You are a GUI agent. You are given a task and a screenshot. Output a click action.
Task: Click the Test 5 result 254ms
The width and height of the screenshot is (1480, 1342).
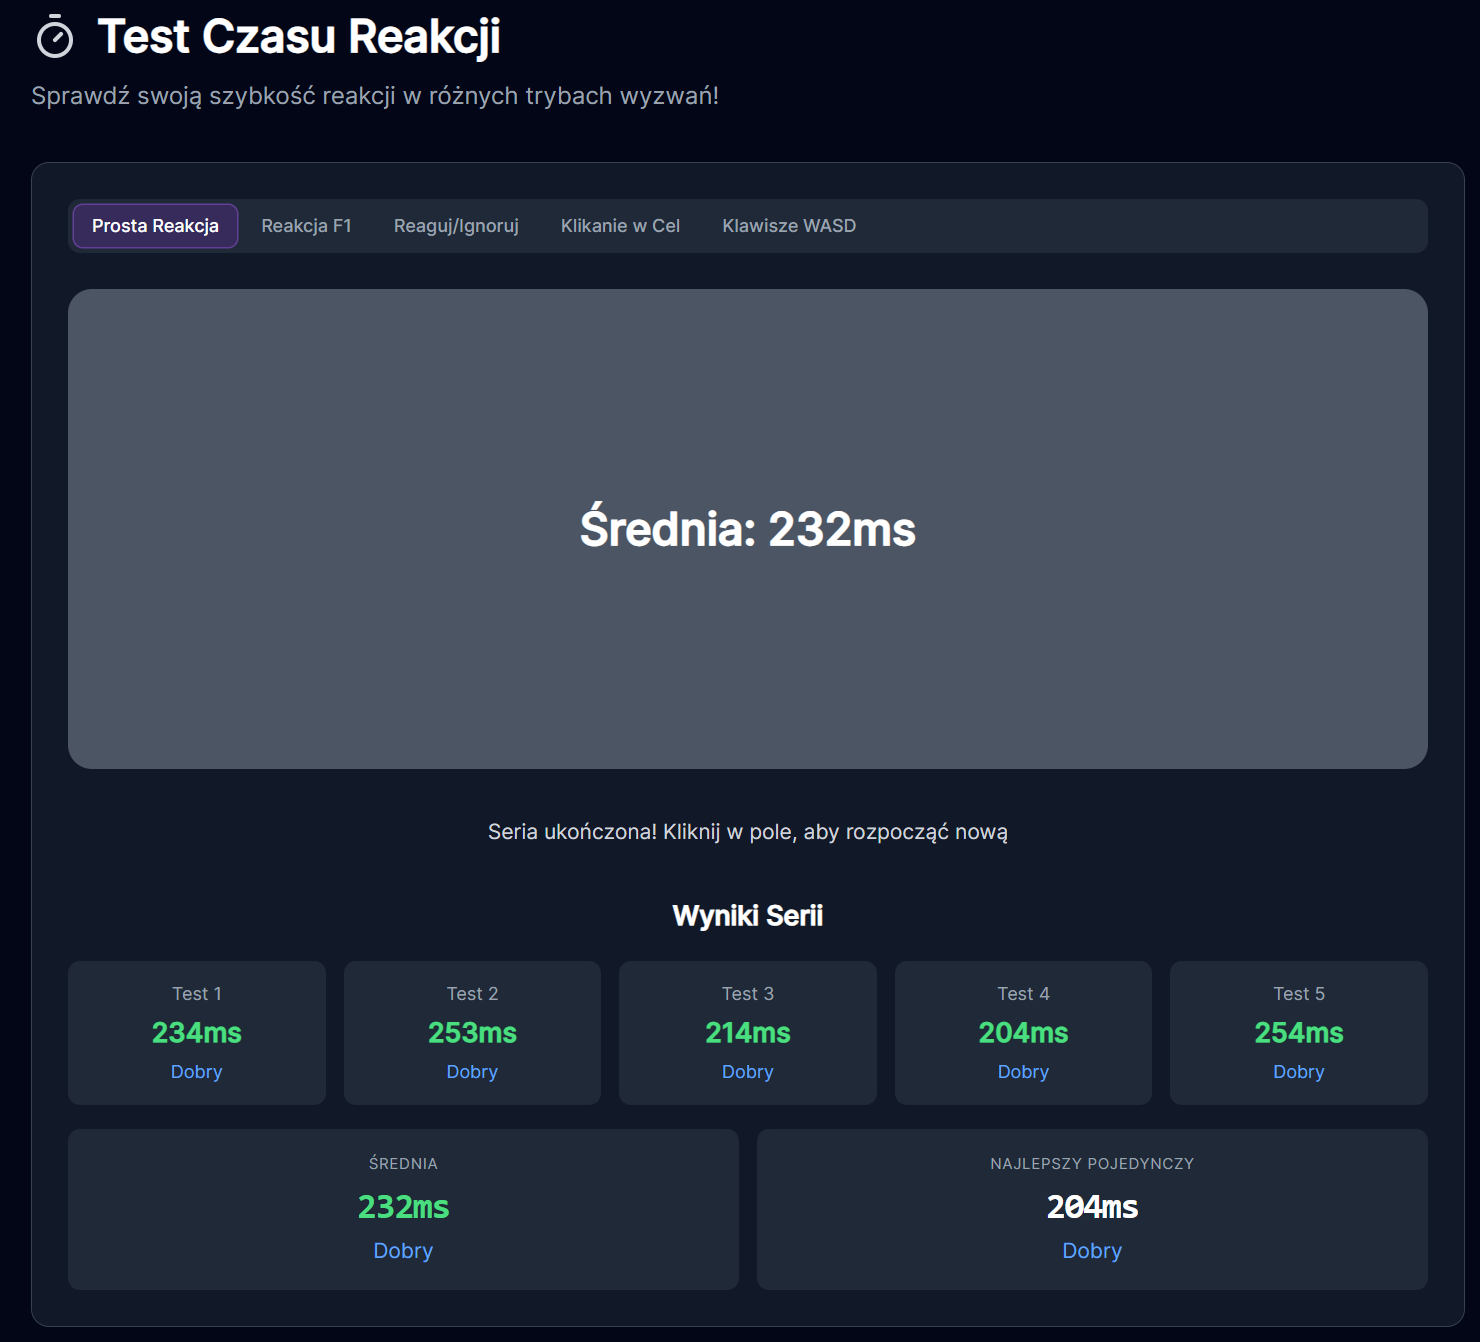coord(1299,1033)
